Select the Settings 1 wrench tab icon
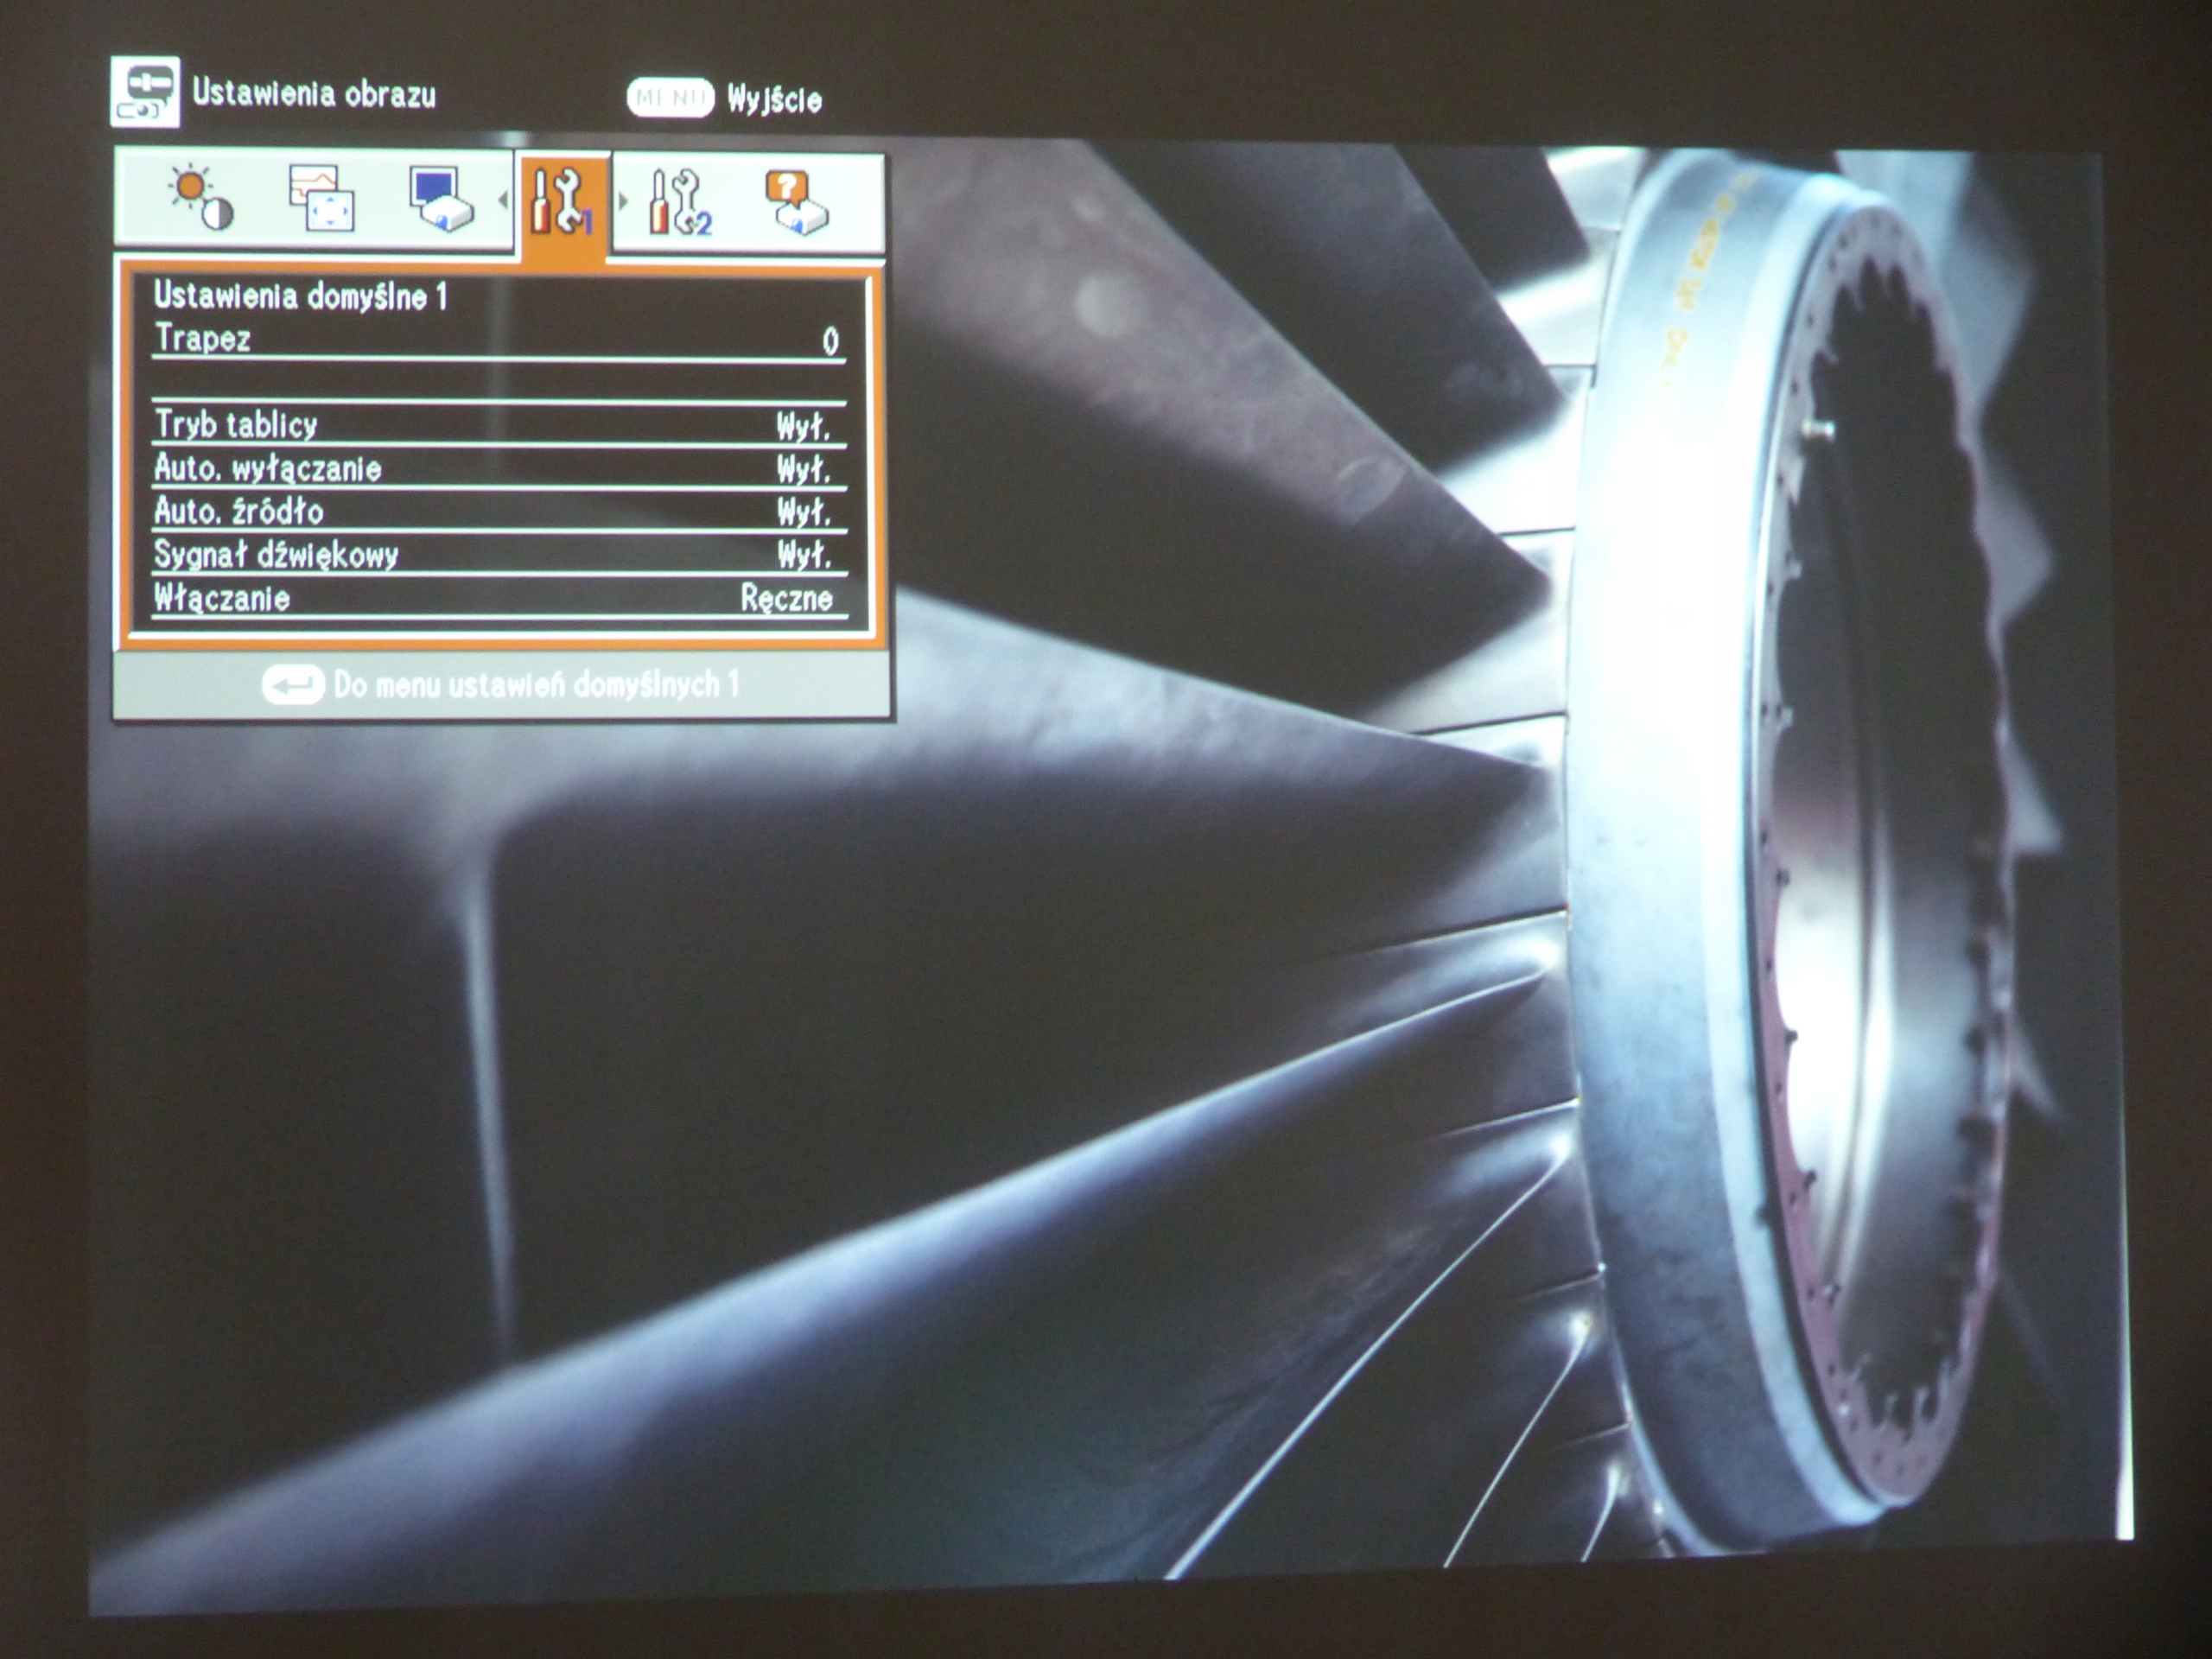 565,200
